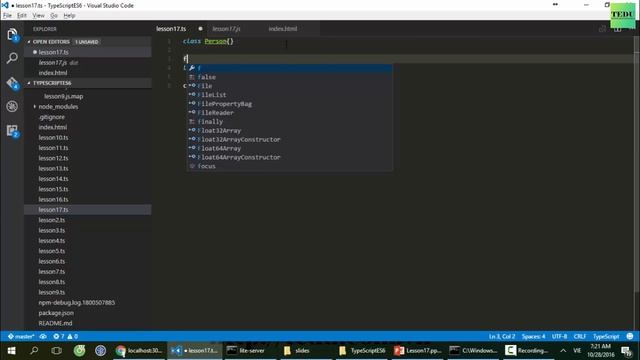The image size is (640, 360).
Task: Select 'FilePropertyBag' suggestion
Action: [x=290, y=104]
